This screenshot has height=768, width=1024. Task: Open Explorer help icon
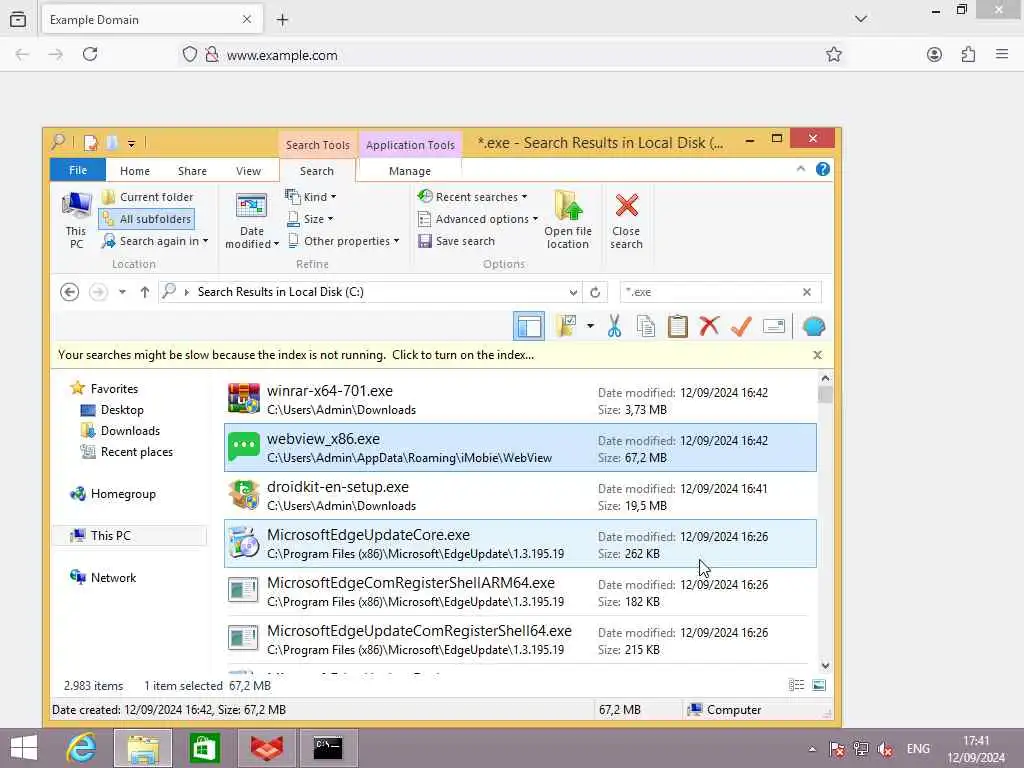click(x=823, y=169)
